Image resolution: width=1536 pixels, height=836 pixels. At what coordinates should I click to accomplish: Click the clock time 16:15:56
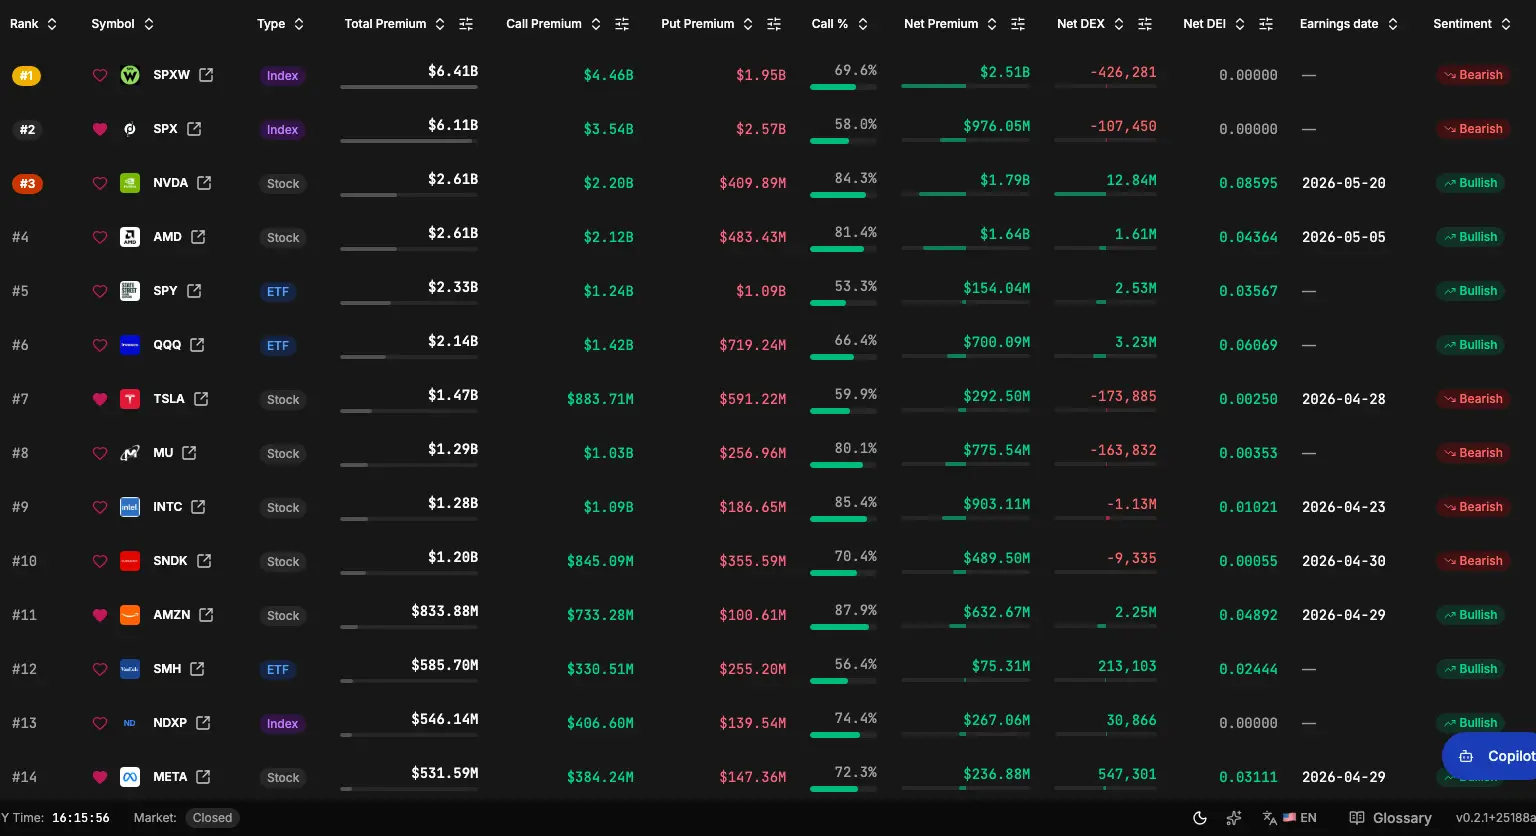81,818
